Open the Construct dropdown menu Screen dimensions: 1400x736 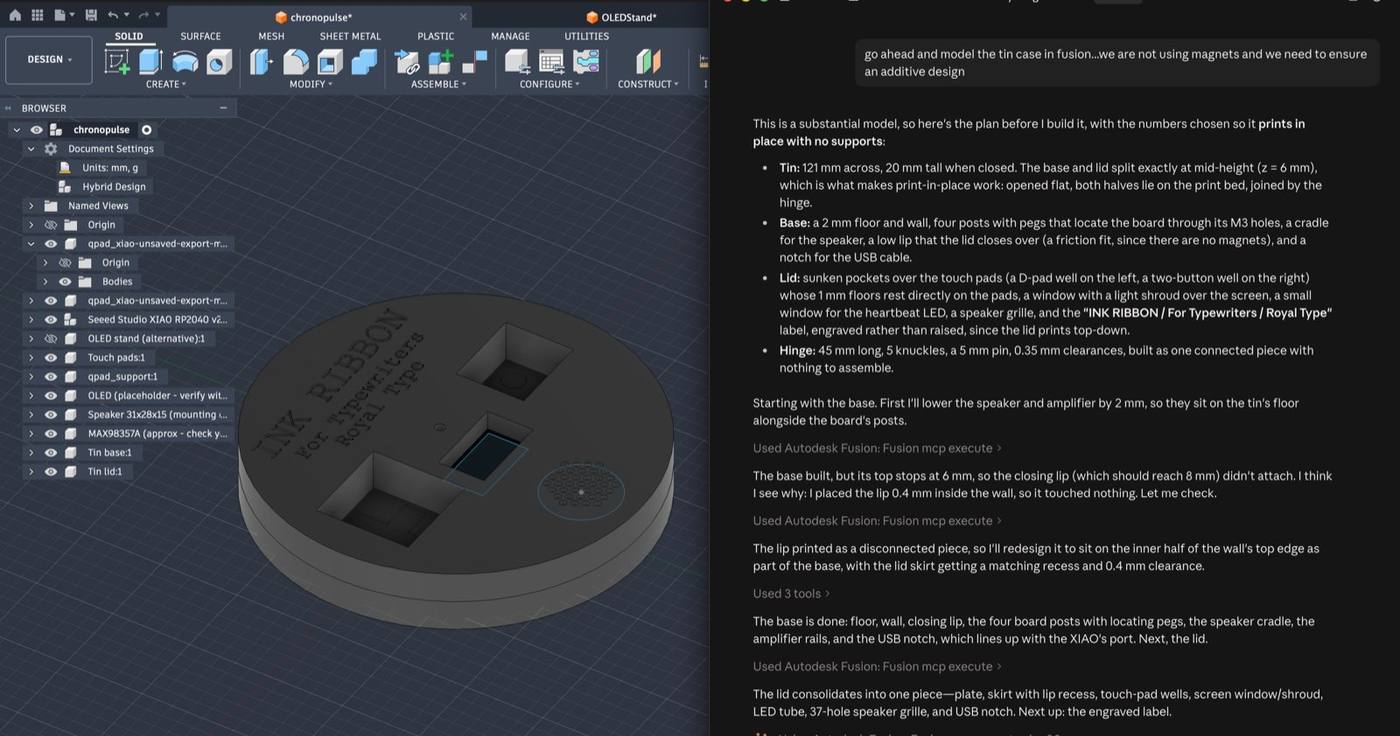(648, 84)
